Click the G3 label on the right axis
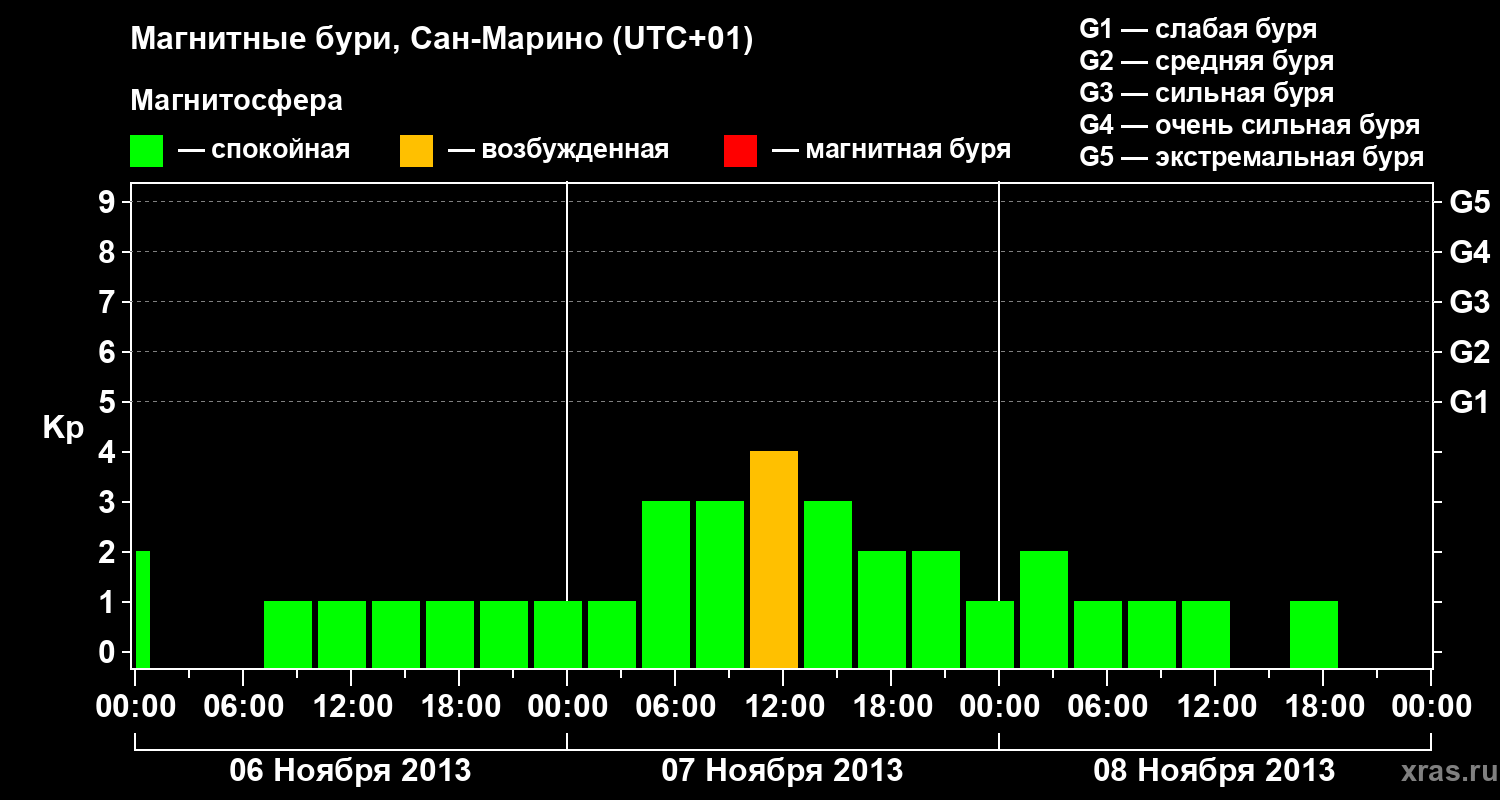Image resolution: width=1500 pixels, height=800 pixels. pyautogui.click(x=1470, y=302)
